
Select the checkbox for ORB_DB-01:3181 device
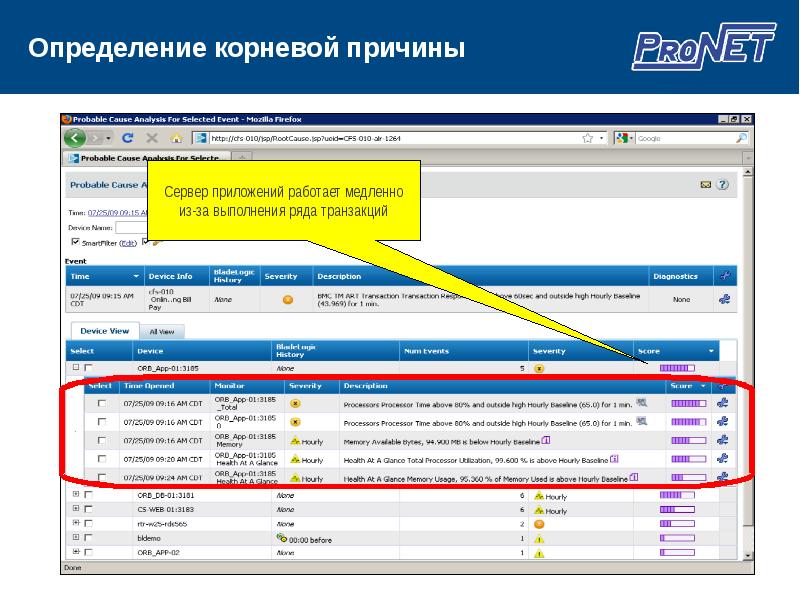(88, 494)
